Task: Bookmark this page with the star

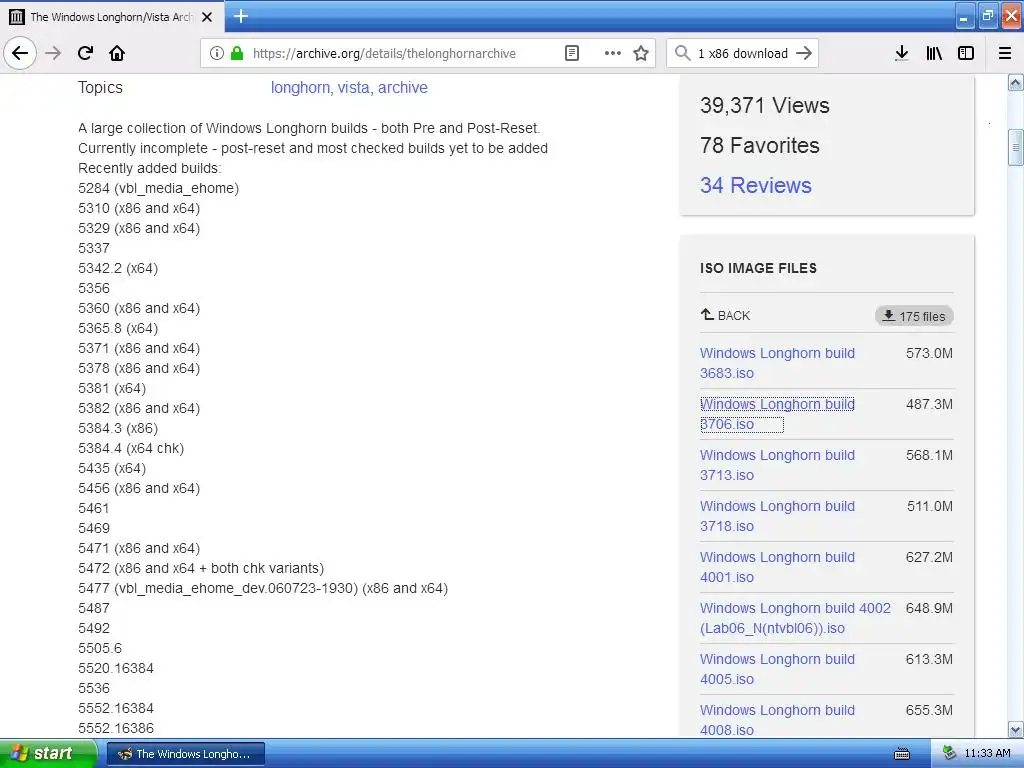Action: coord(641,53)
